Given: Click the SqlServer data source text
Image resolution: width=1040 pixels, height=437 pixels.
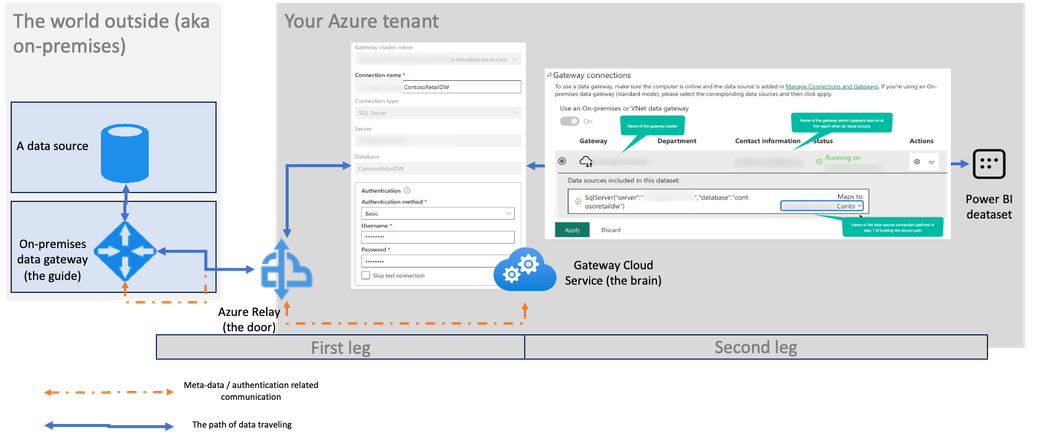Looking at the screenshot, I should (x=665, y=202).
